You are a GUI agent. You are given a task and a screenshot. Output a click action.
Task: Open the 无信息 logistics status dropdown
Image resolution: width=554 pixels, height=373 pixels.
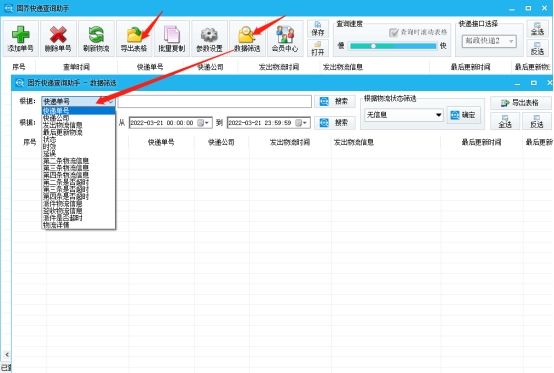(x=404, y=115)
